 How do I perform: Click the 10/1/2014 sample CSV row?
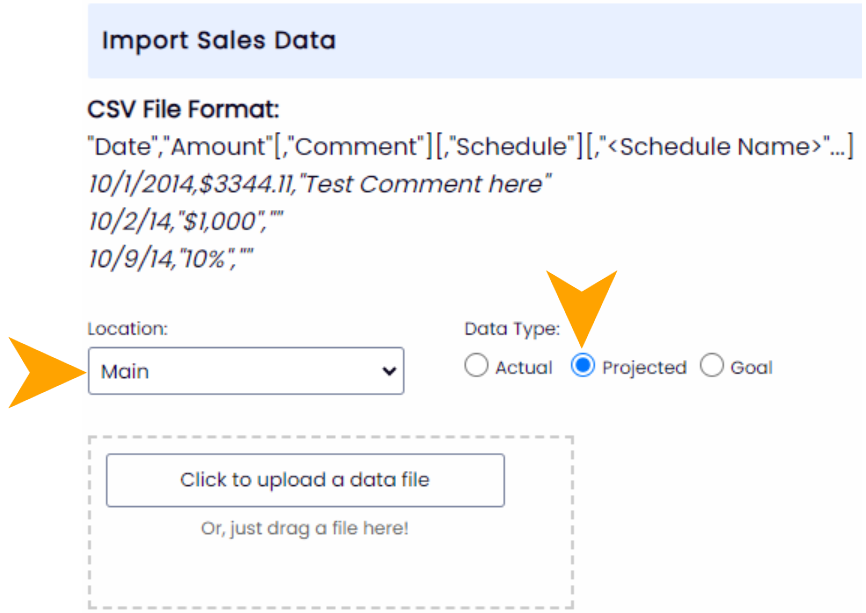[319, 184]
